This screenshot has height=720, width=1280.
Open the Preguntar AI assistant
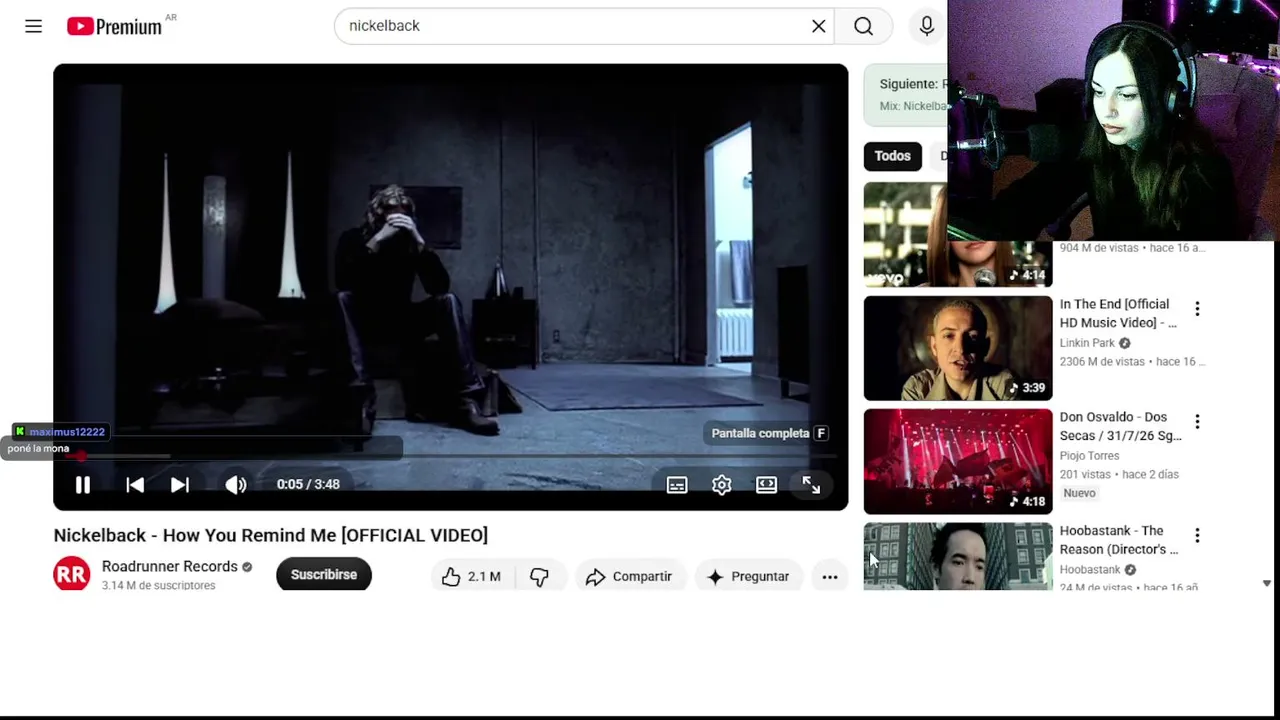tap(748, 576)
